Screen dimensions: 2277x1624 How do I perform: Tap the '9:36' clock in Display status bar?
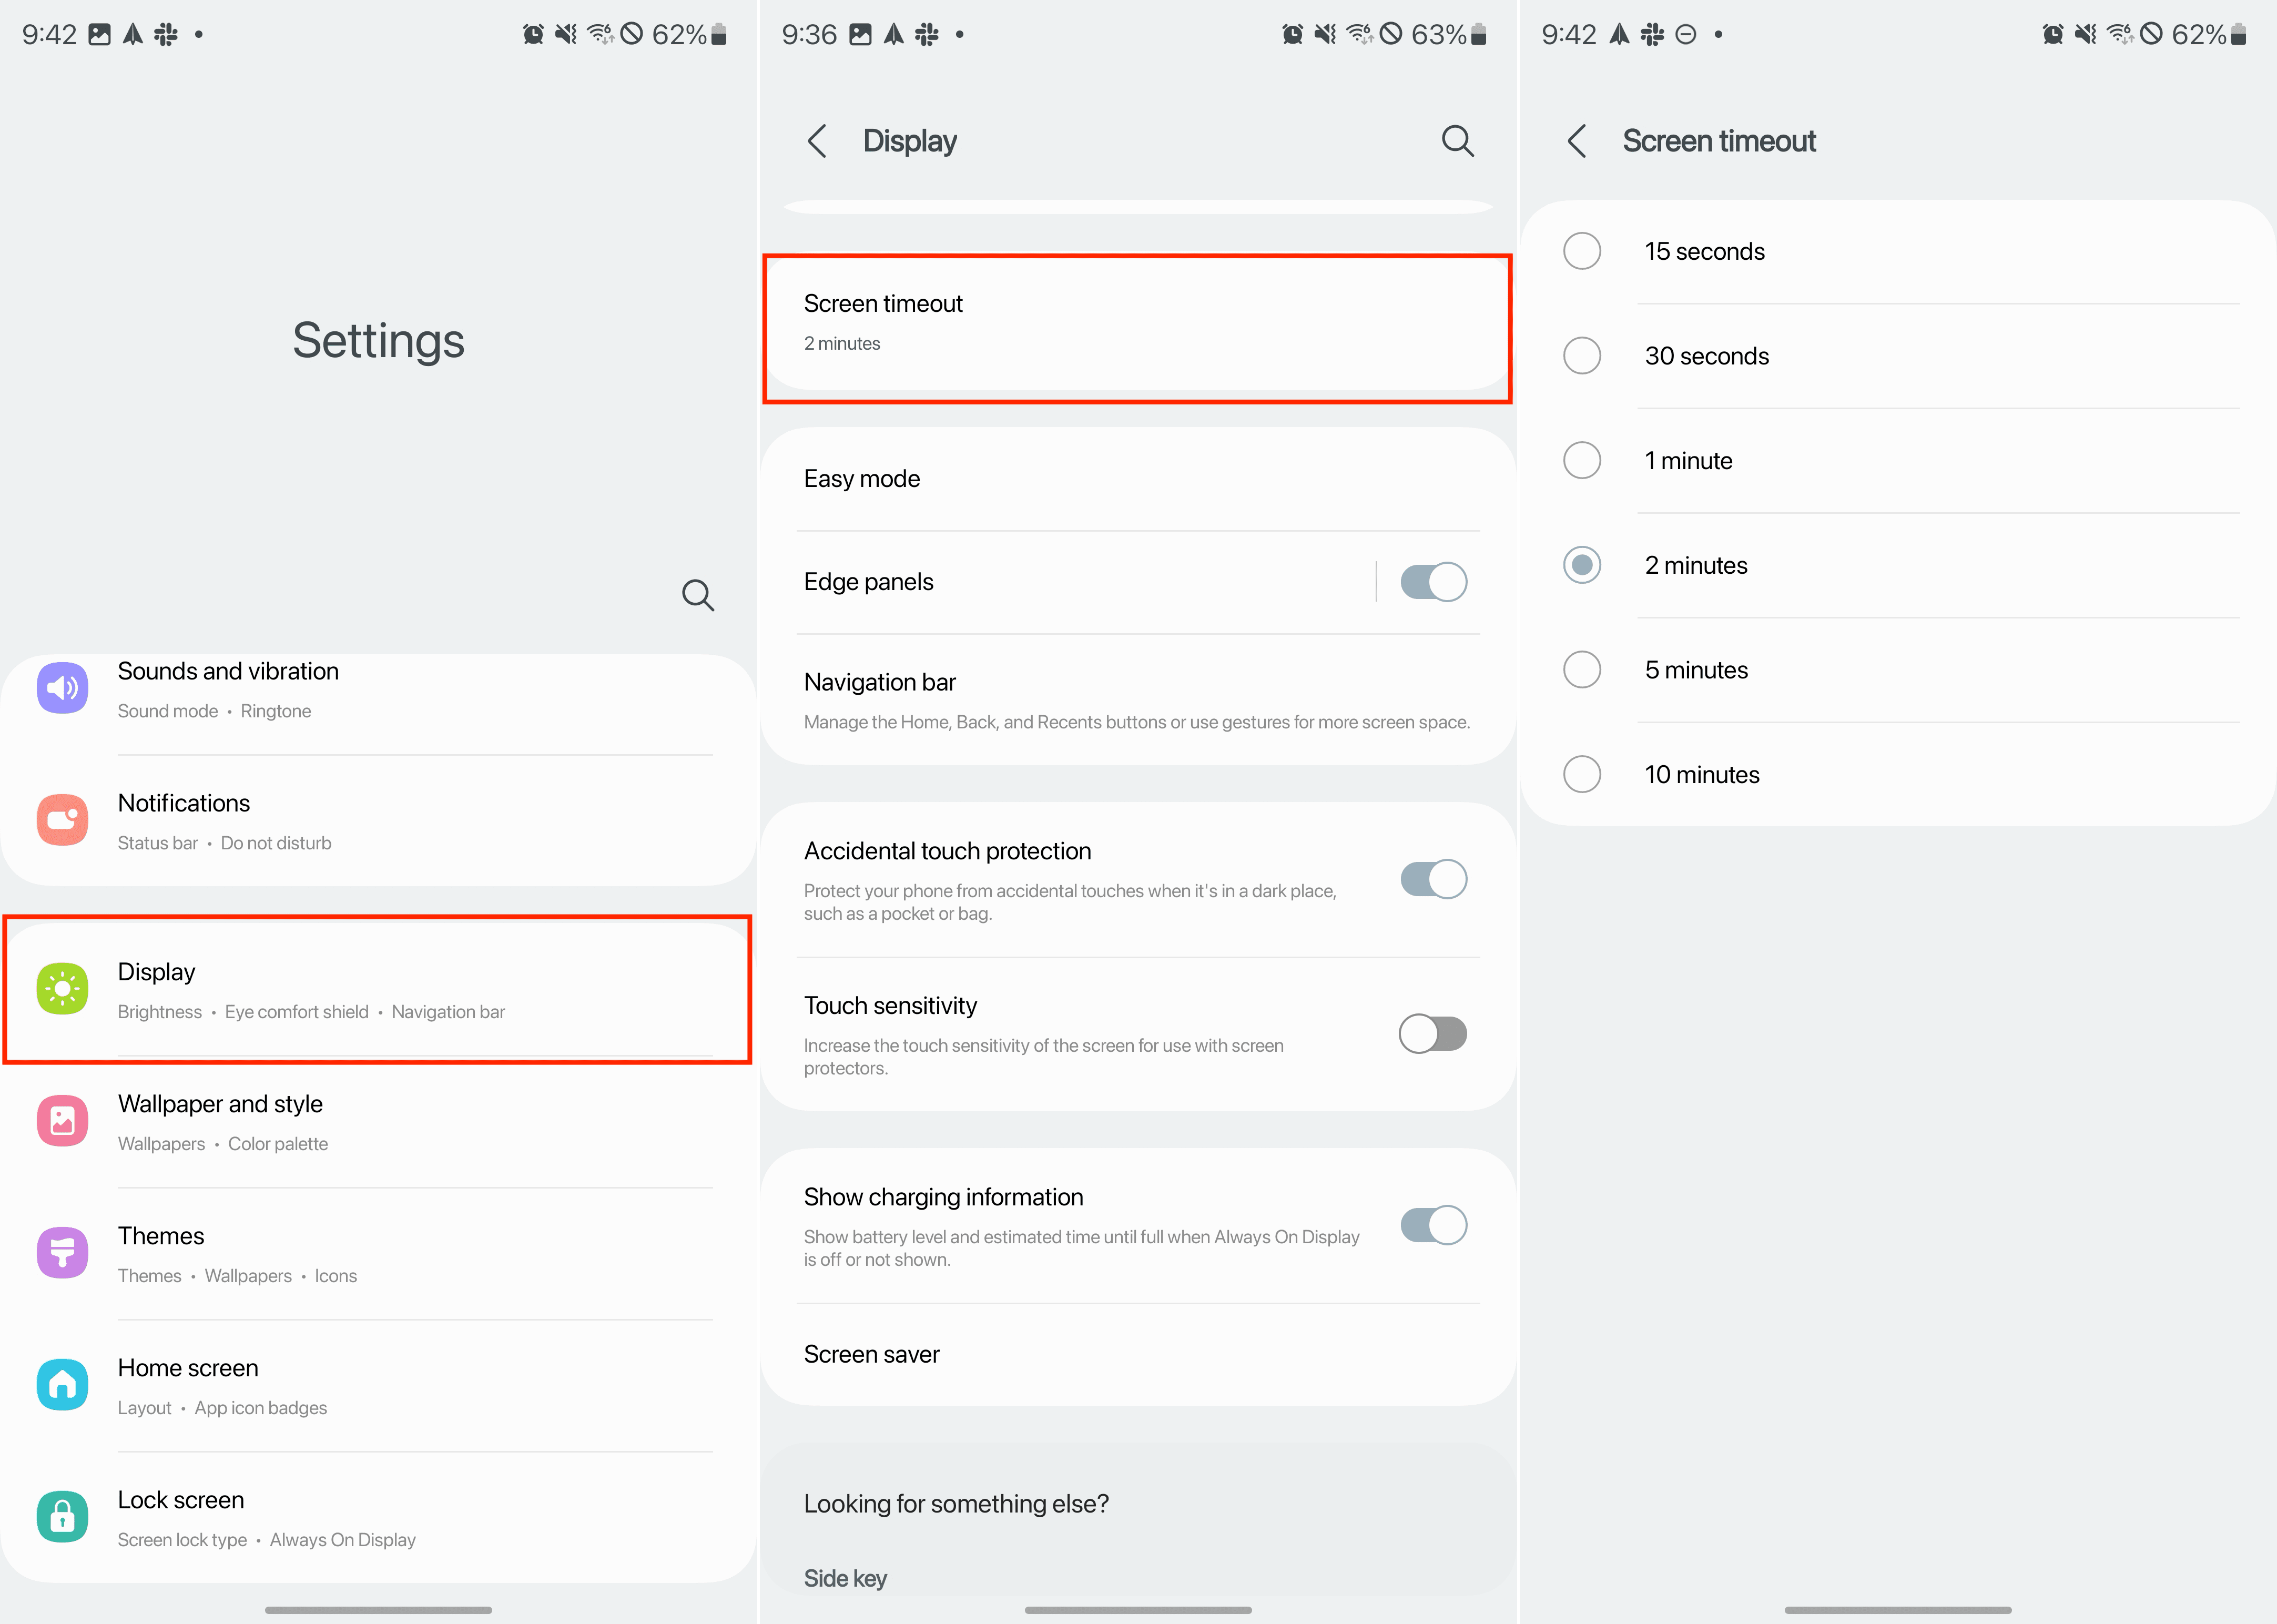click(x=809, y=35)
